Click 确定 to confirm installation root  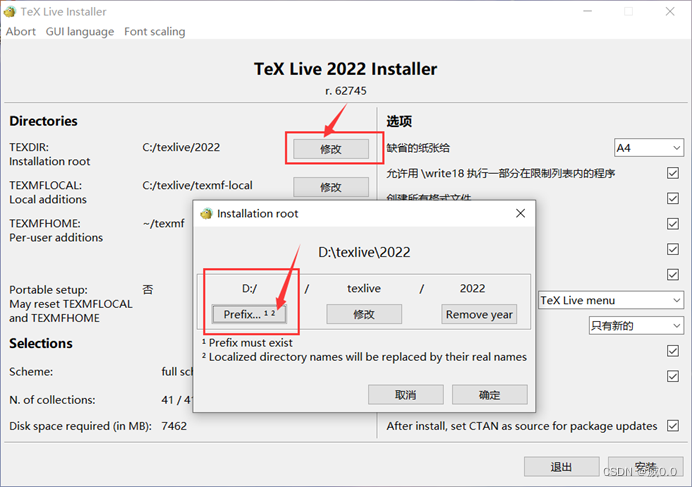[489, 395]
